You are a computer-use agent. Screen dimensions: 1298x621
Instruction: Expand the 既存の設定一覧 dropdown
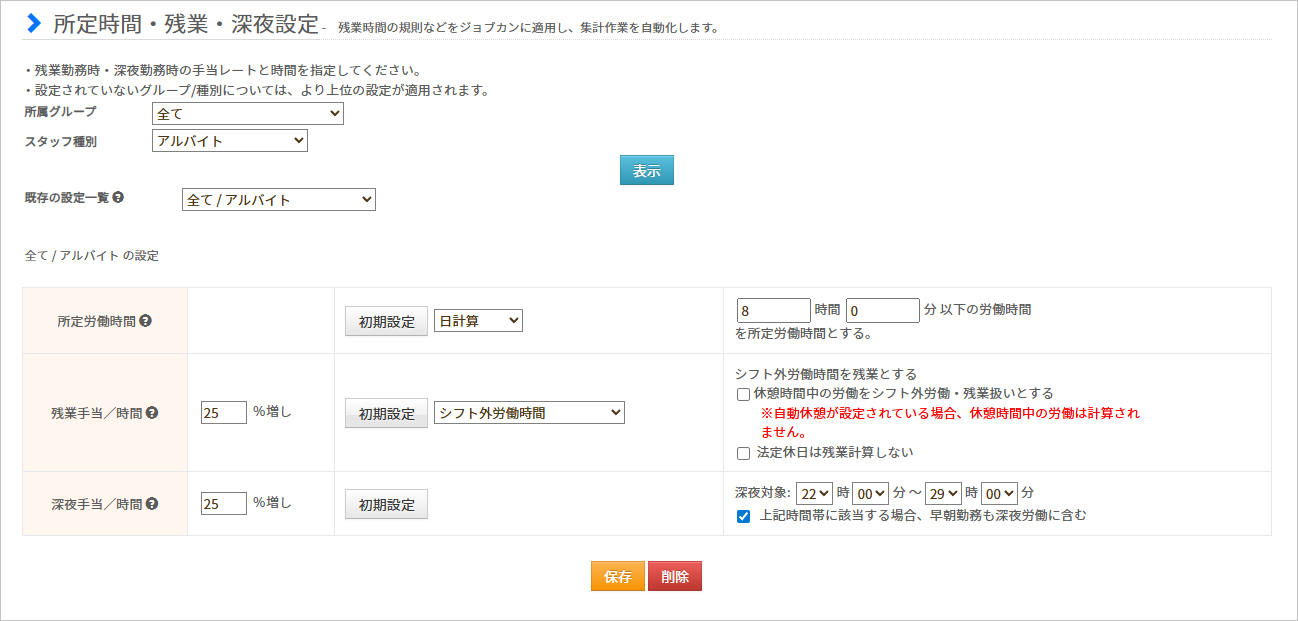279,200
